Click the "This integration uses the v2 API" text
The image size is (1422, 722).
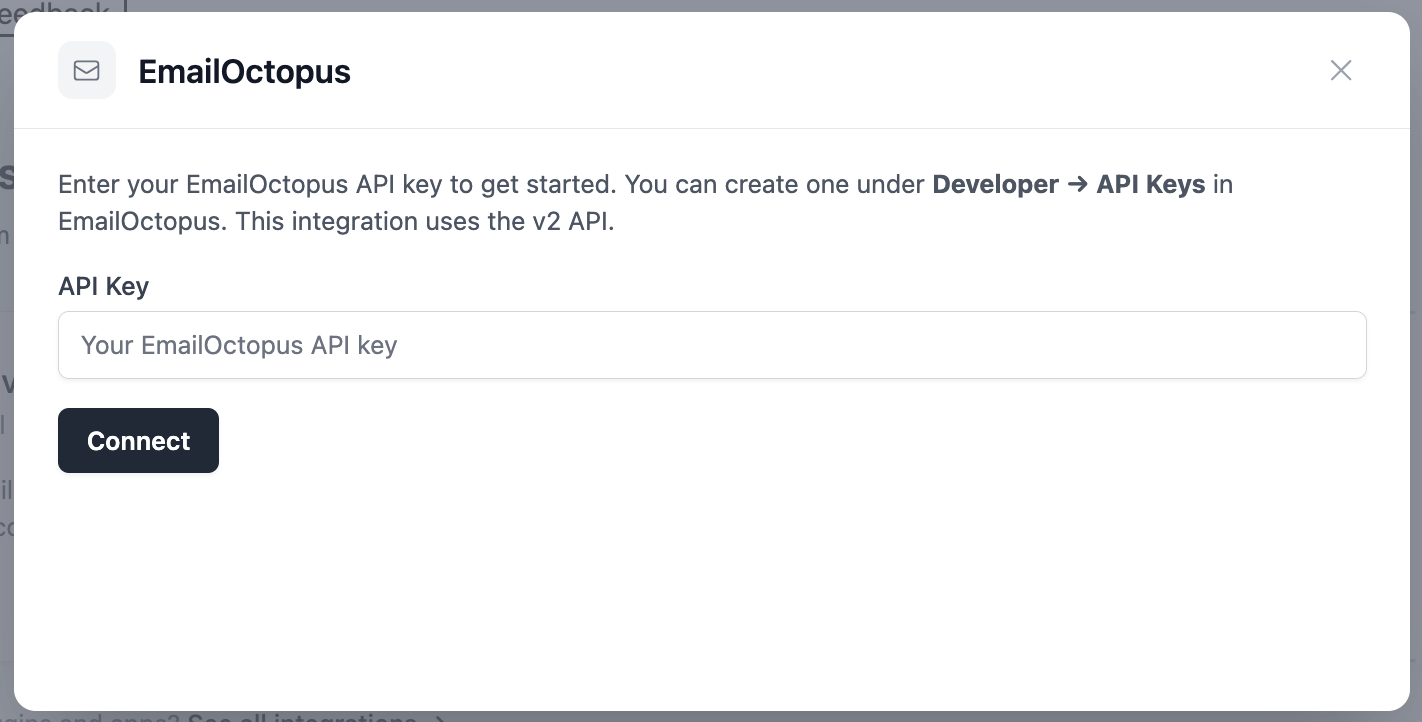click(x=424, y=221)
